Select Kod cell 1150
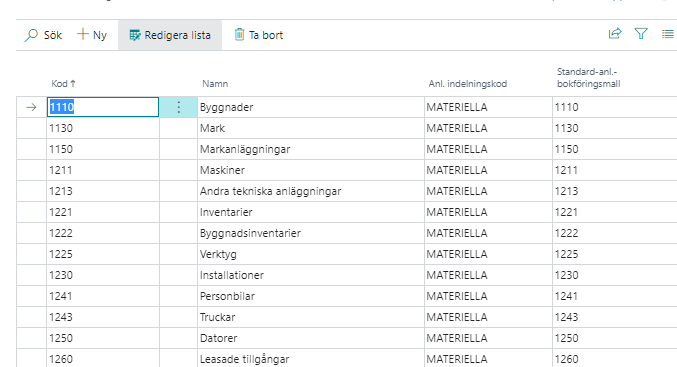Screen dimensions: 677x367 click(x=103, y=149)
